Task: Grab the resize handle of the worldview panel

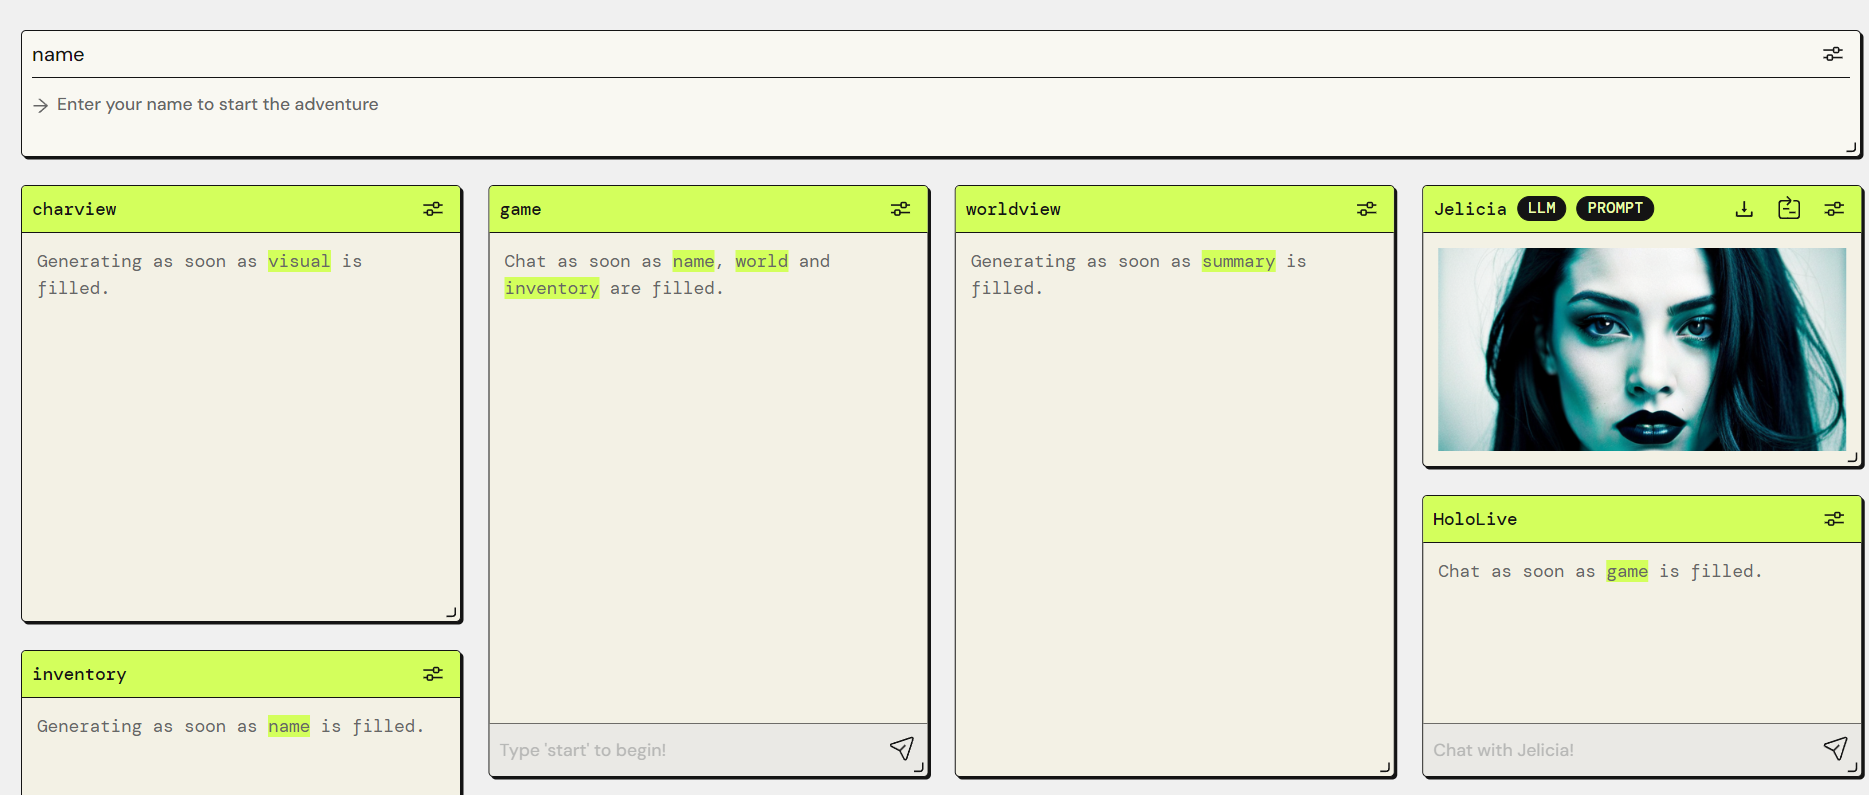Action: pos(1385,767)
